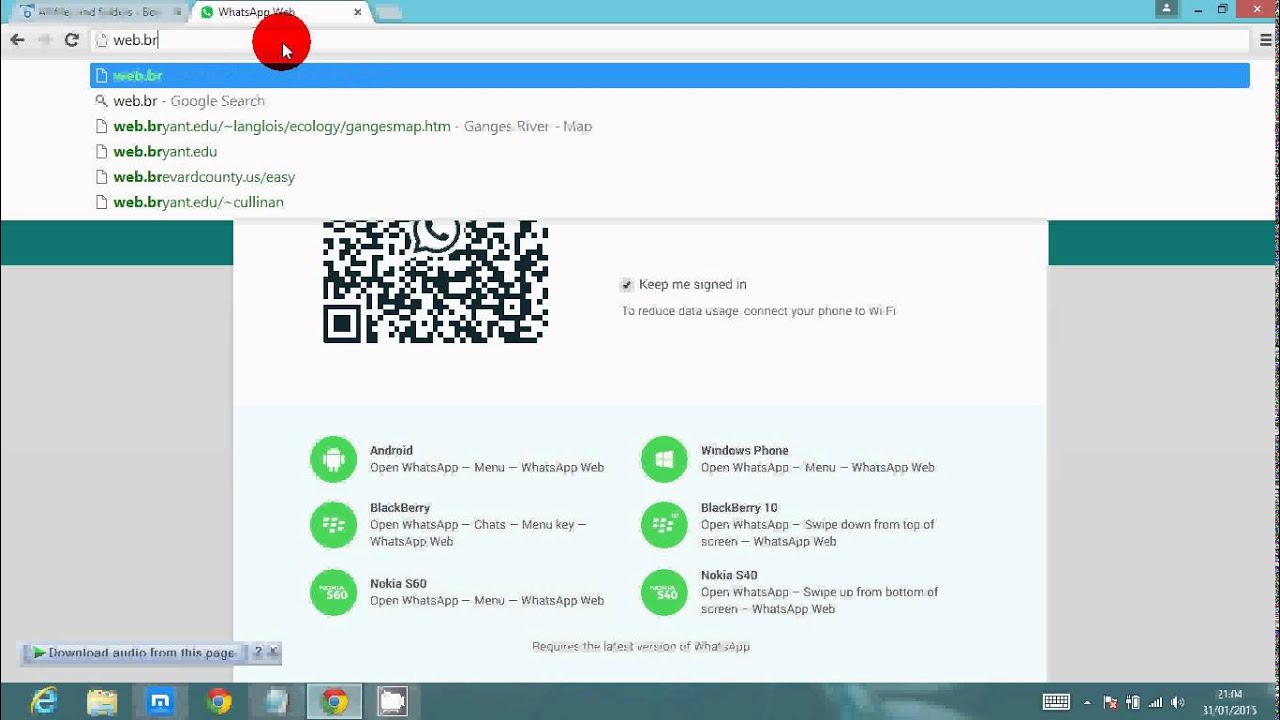
Task: Click the taskbar icon left of active Chrome
Action: [x=276, y=702]
